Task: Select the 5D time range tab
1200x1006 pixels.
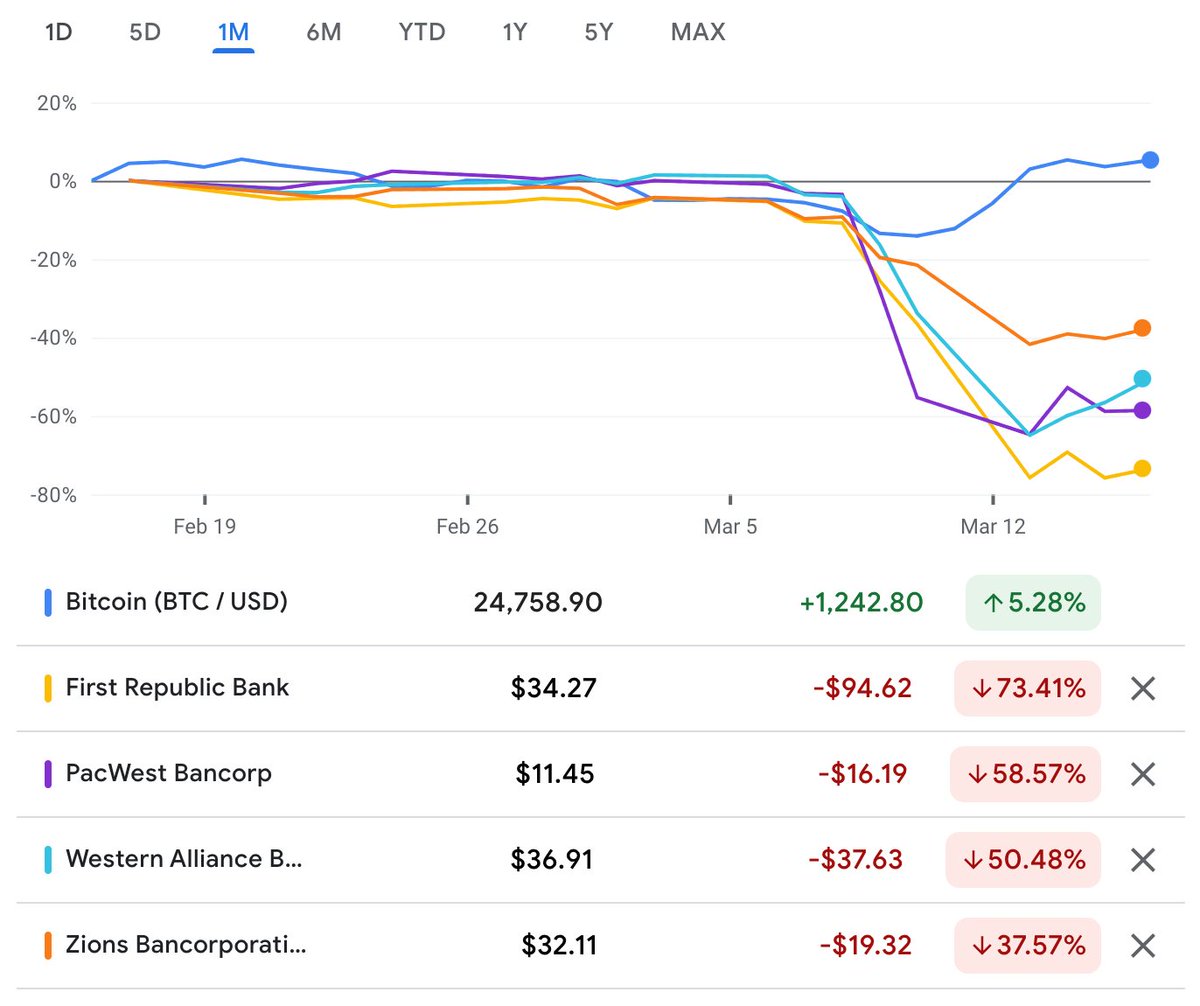Action: click(x=145, y=32)
